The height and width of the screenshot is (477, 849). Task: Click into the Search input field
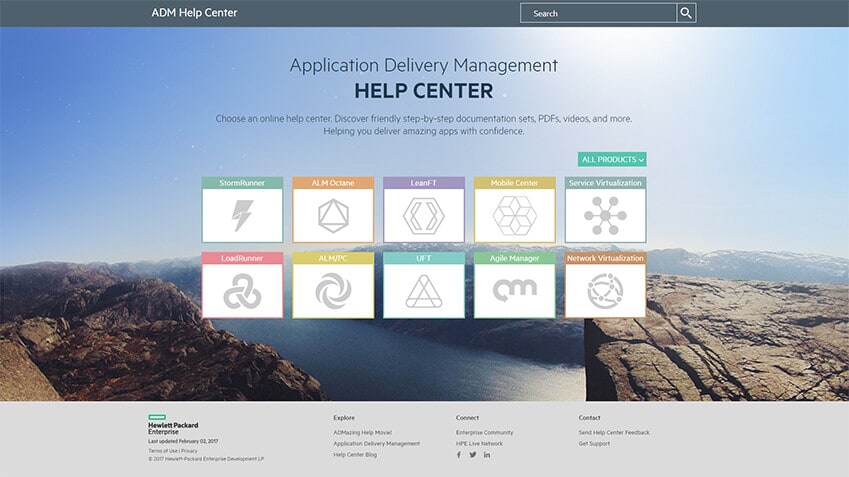tap(598, 13)
